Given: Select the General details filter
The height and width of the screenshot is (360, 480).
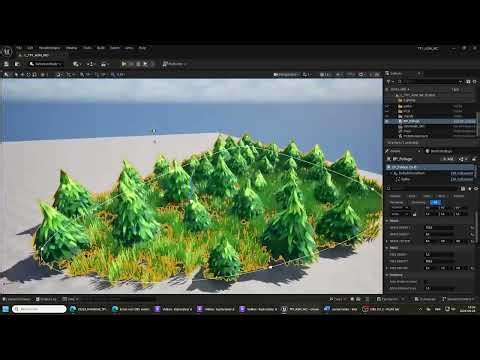Looking at the screenshot, I should [x=395, y=196].
